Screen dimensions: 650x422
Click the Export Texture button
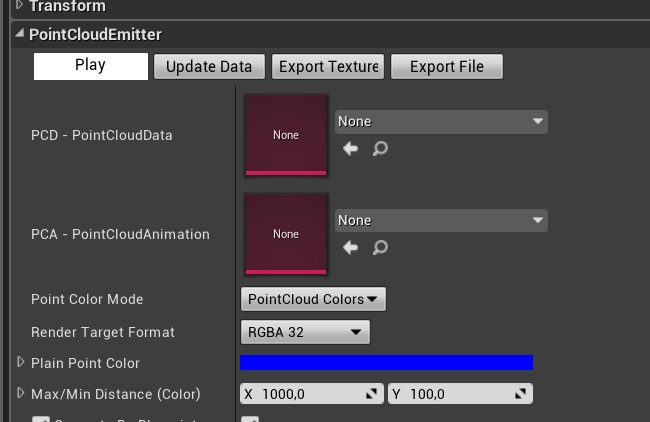point(328,67)
